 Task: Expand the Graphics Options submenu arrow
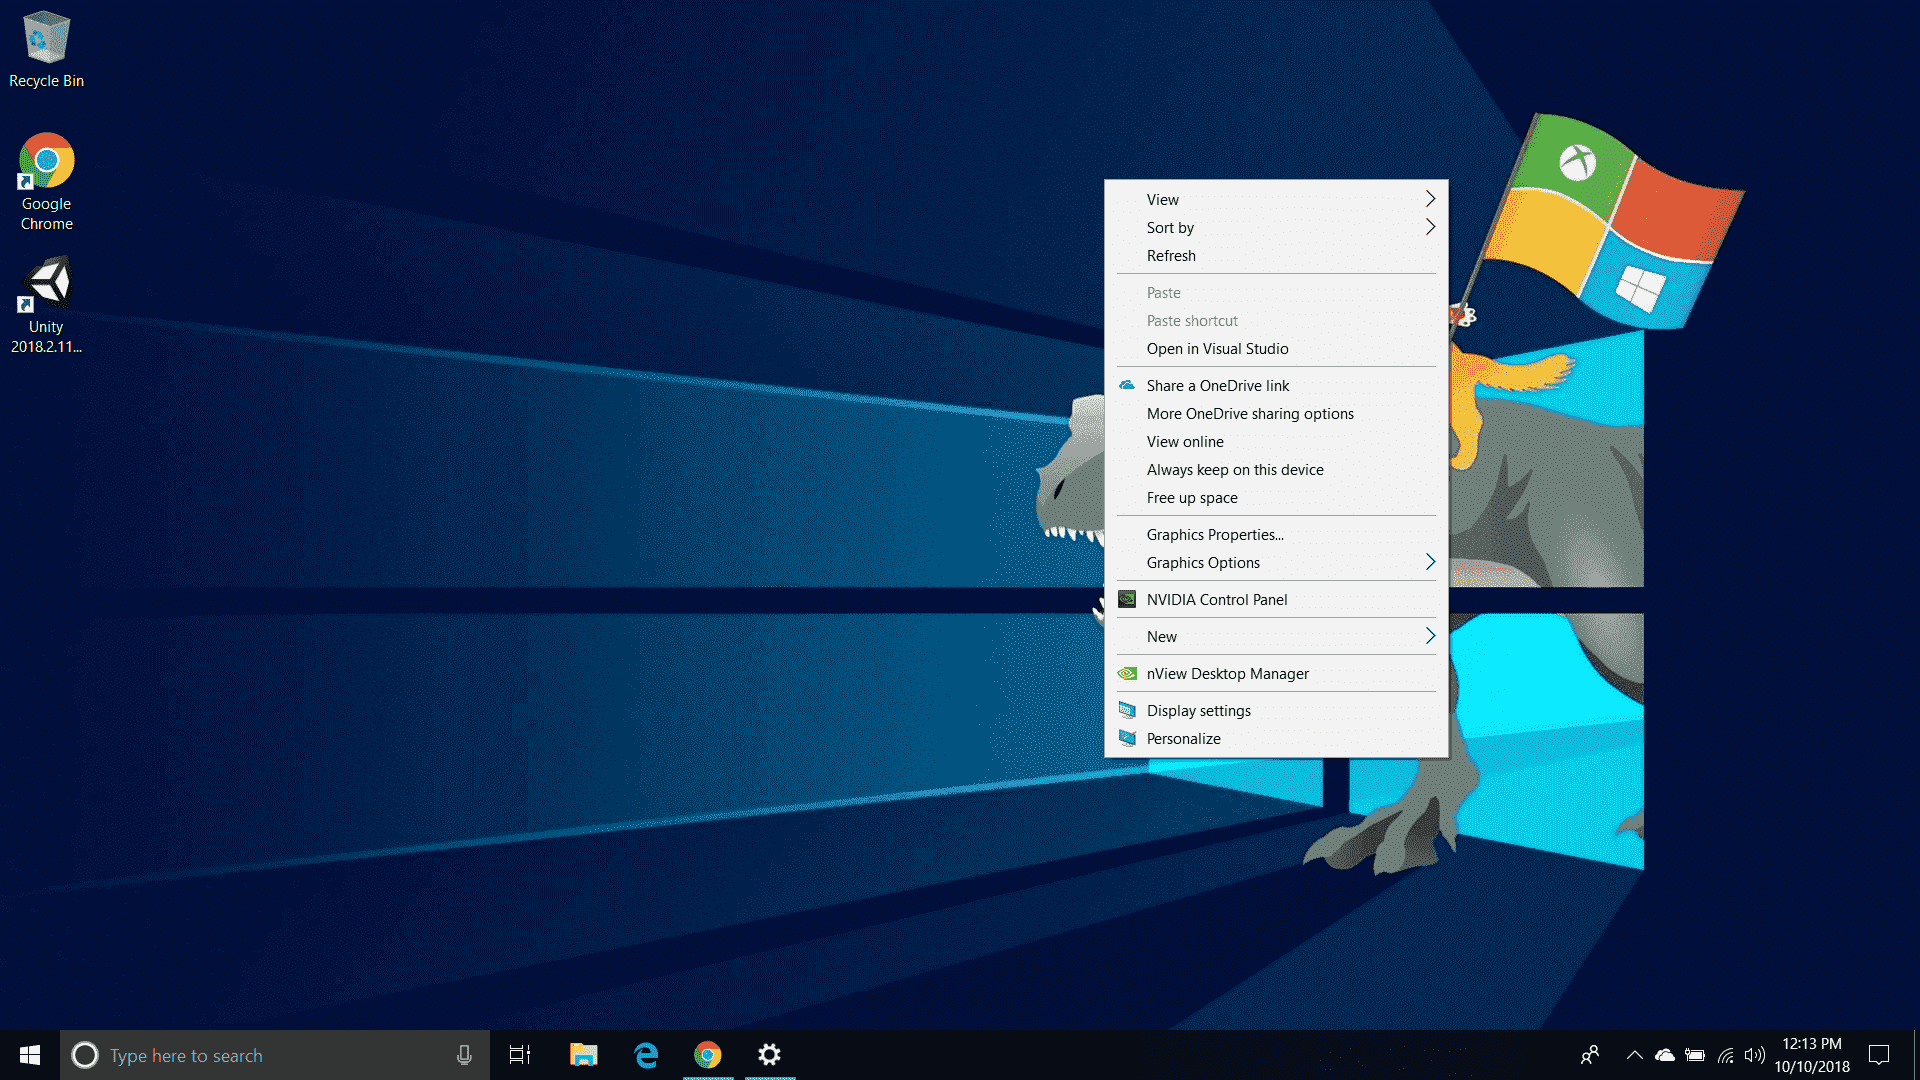tap(1430, 562)
